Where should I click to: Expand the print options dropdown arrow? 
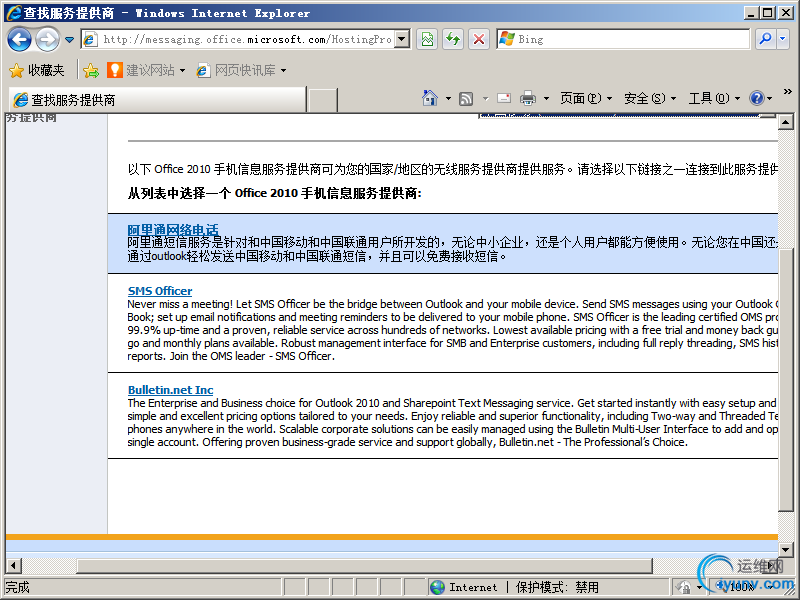click(546, 98)
